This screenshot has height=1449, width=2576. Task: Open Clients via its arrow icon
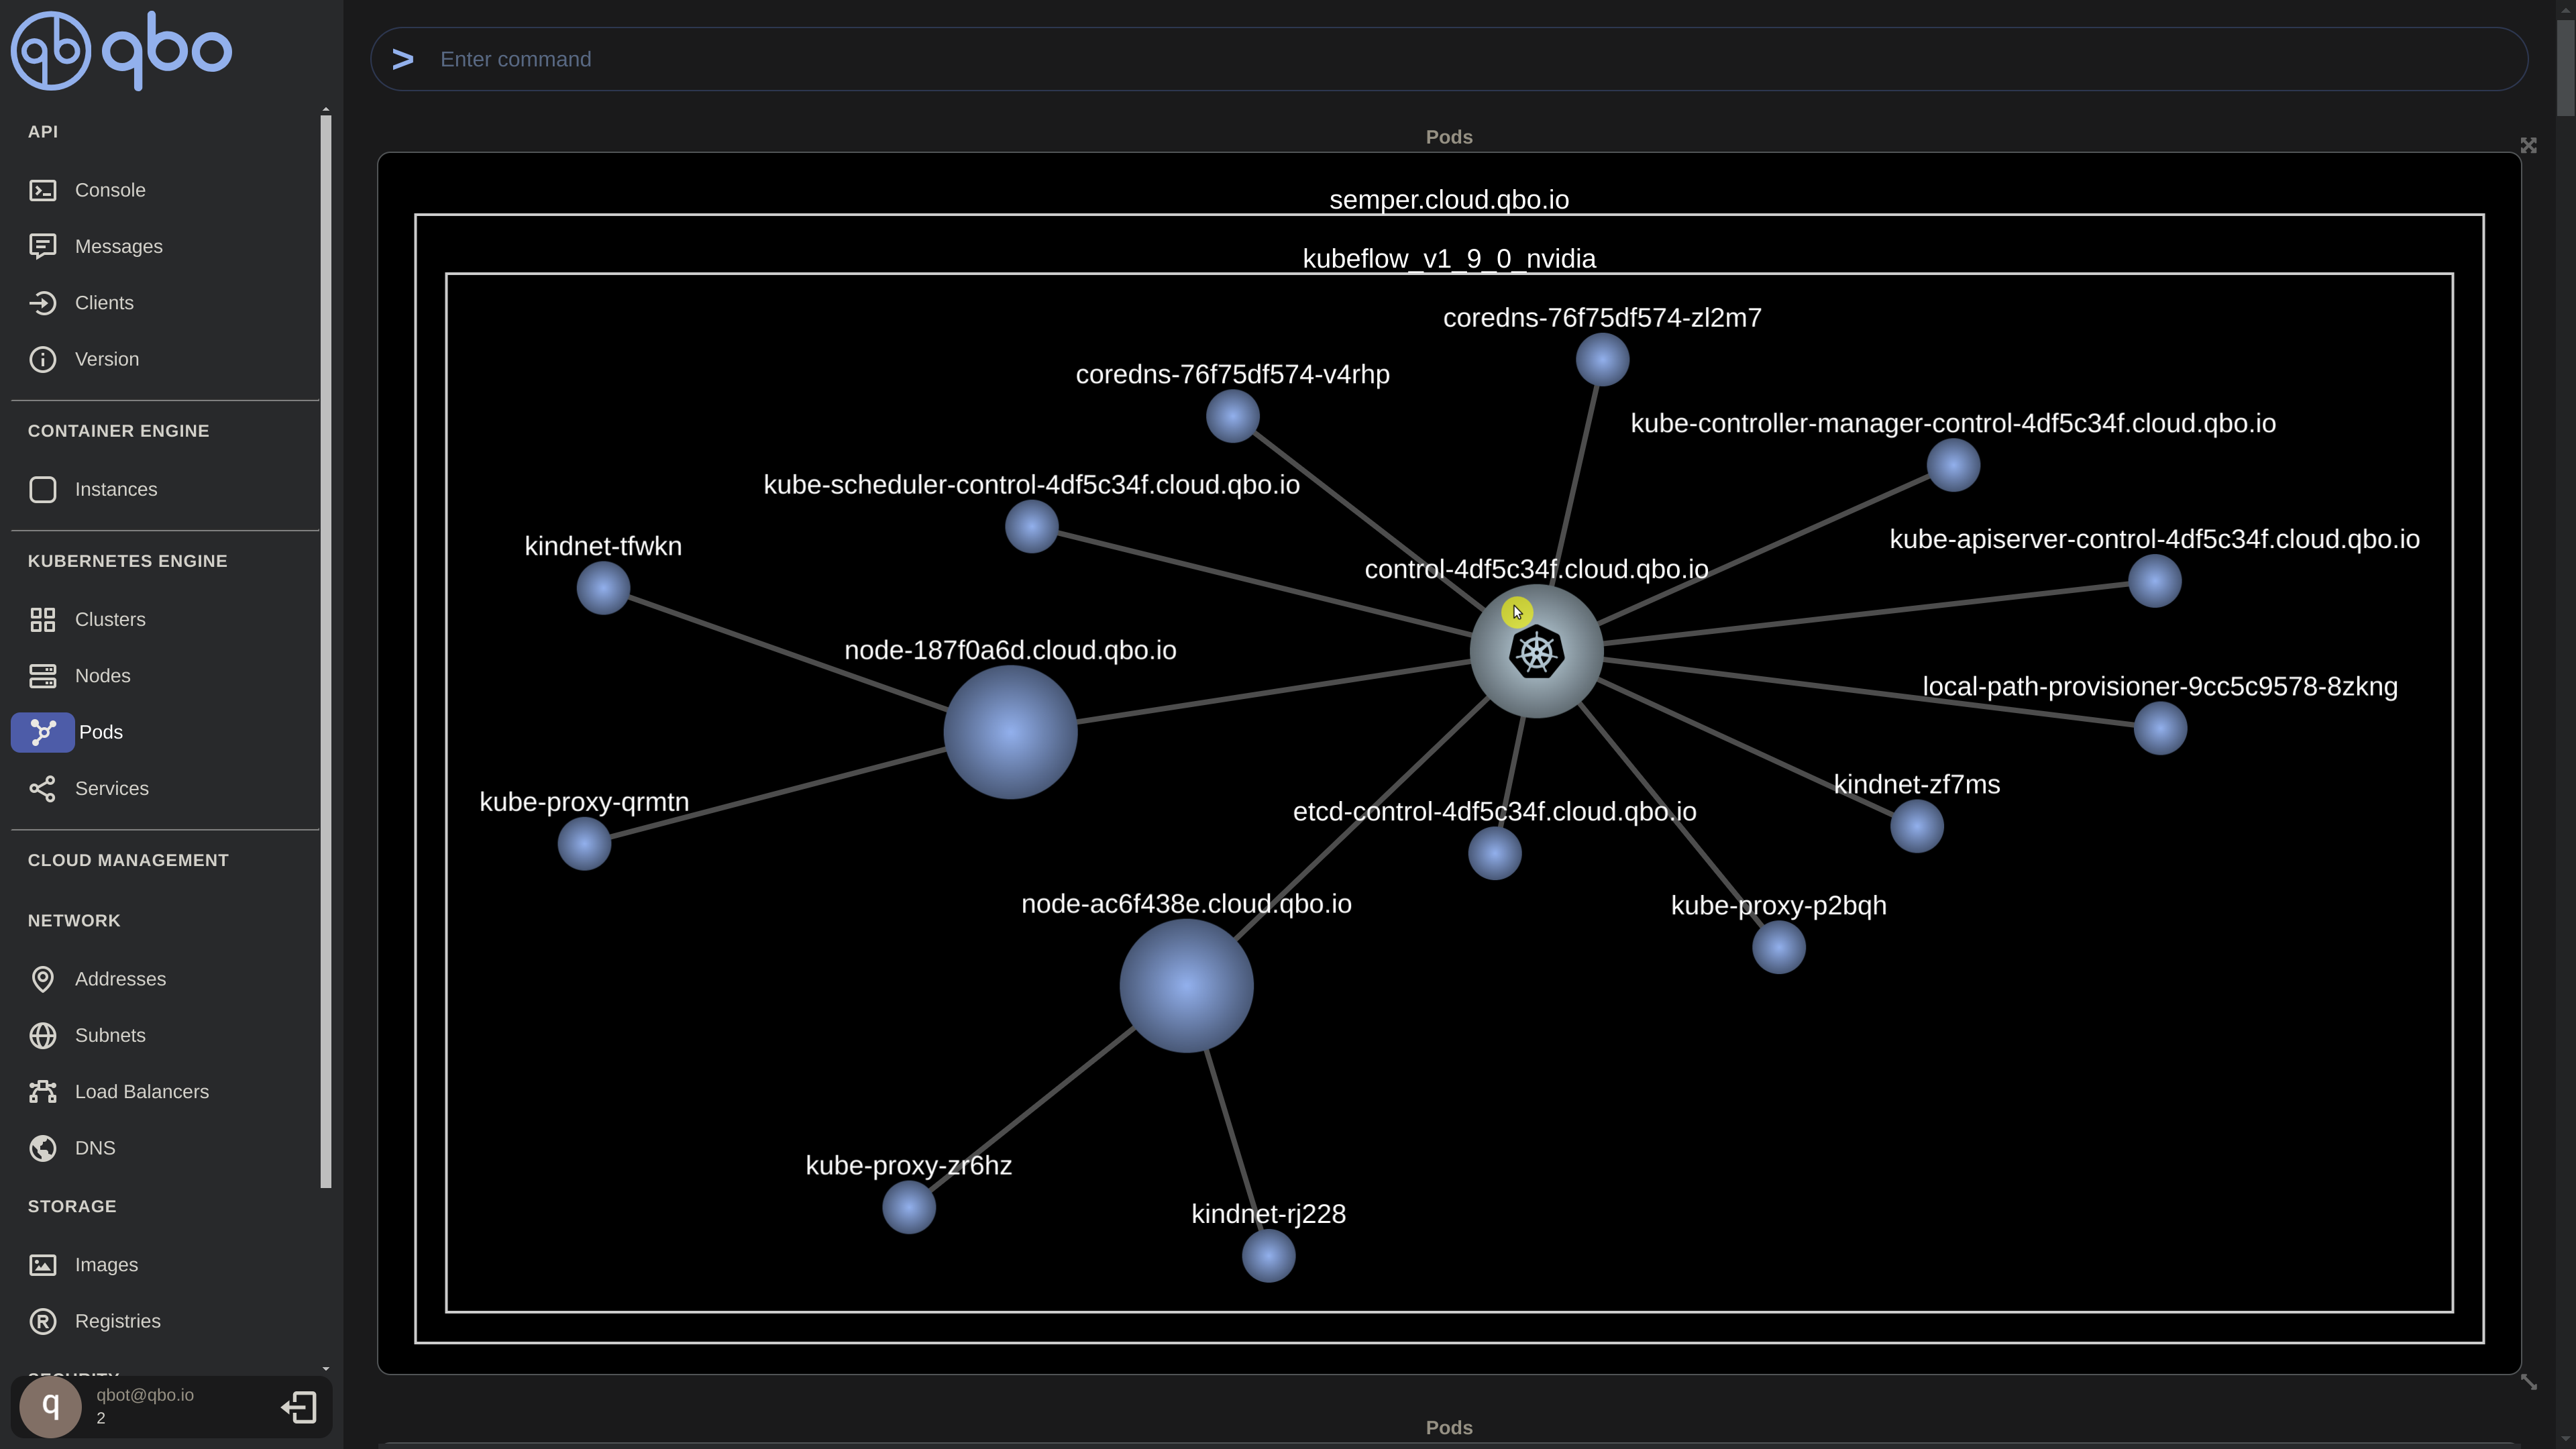pos(42,303)
